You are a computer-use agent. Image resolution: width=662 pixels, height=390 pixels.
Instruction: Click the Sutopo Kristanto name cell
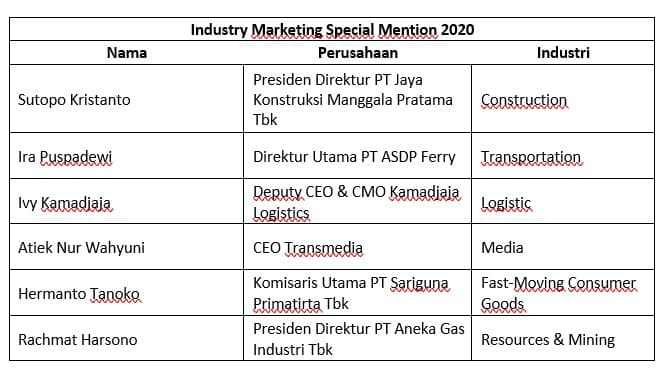[x=127, y=99]
